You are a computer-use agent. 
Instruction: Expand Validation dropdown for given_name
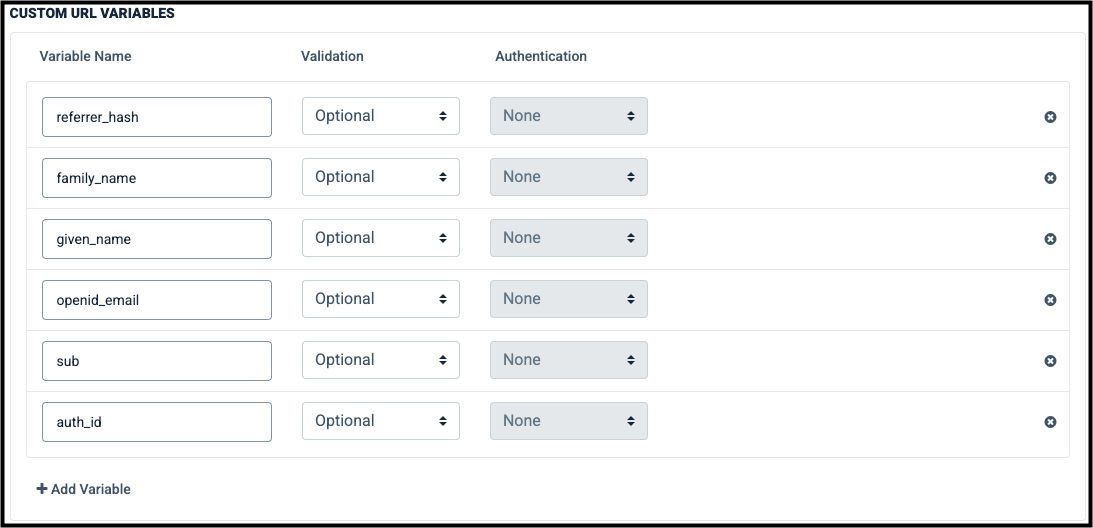[381, 238]
